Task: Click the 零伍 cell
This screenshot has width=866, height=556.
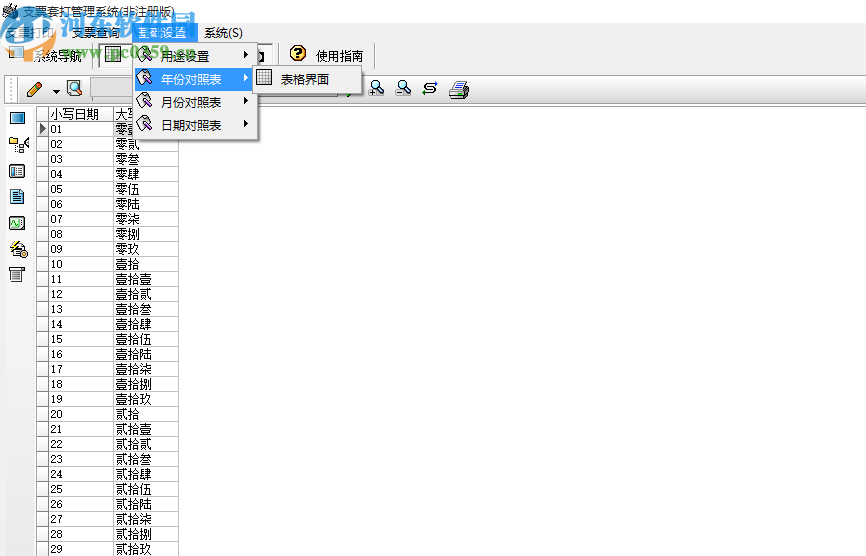Action: point(146,189)
